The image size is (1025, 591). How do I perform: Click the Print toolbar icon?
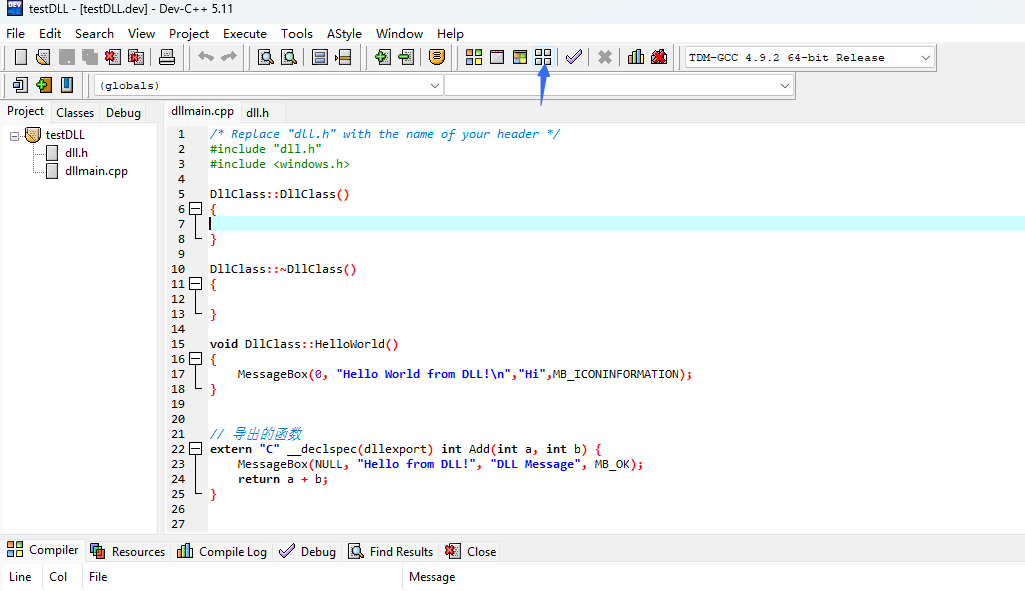click(x=167, y=58)
